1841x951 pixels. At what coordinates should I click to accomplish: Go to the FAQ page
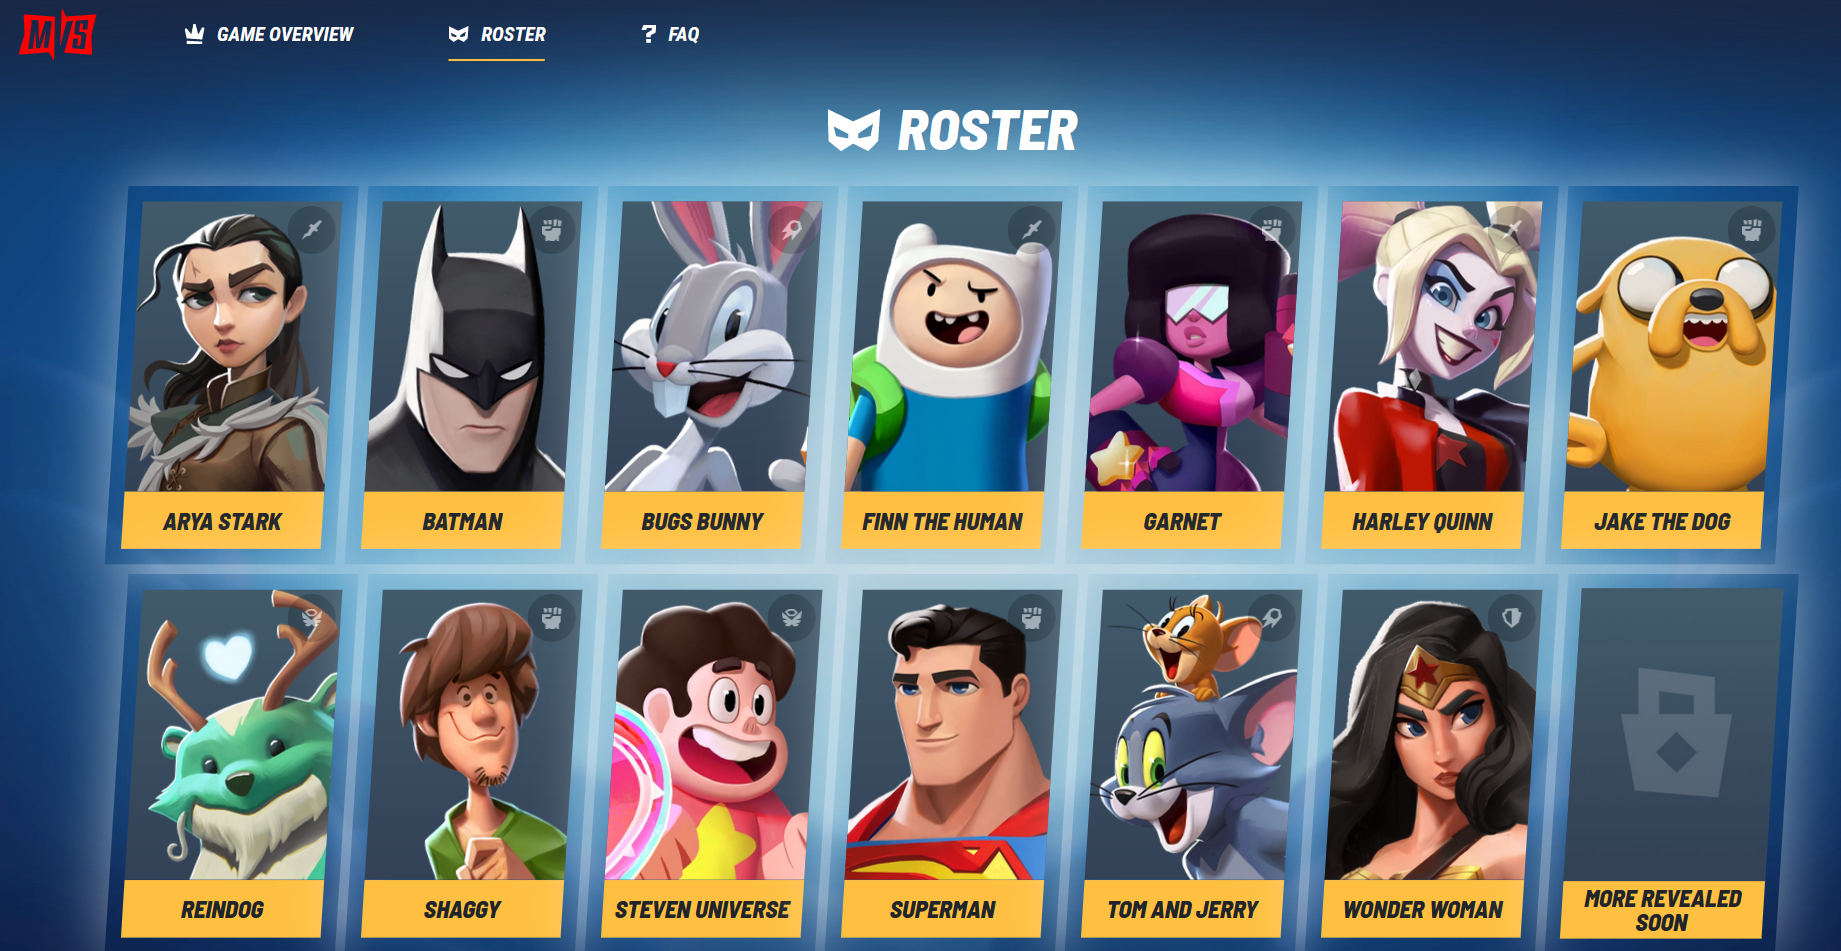click(670, 34)
